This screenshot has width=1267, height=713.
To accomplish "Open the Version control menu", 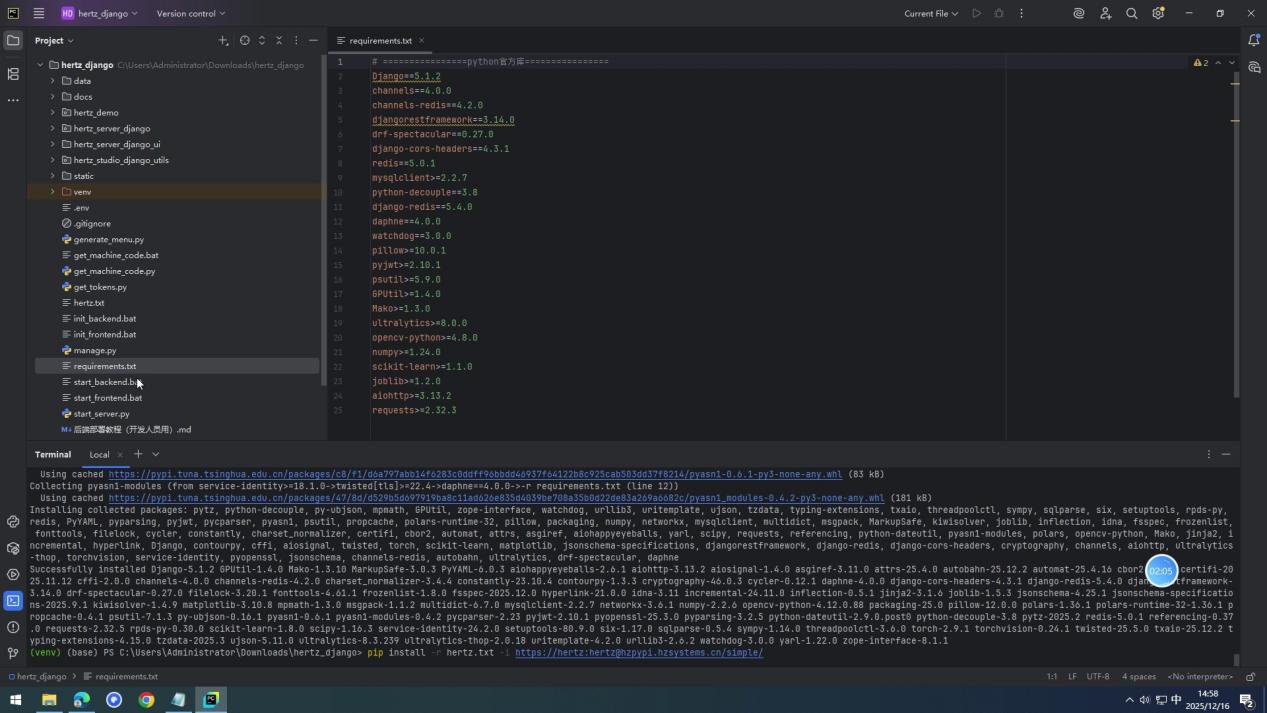I will coord(190,13).
